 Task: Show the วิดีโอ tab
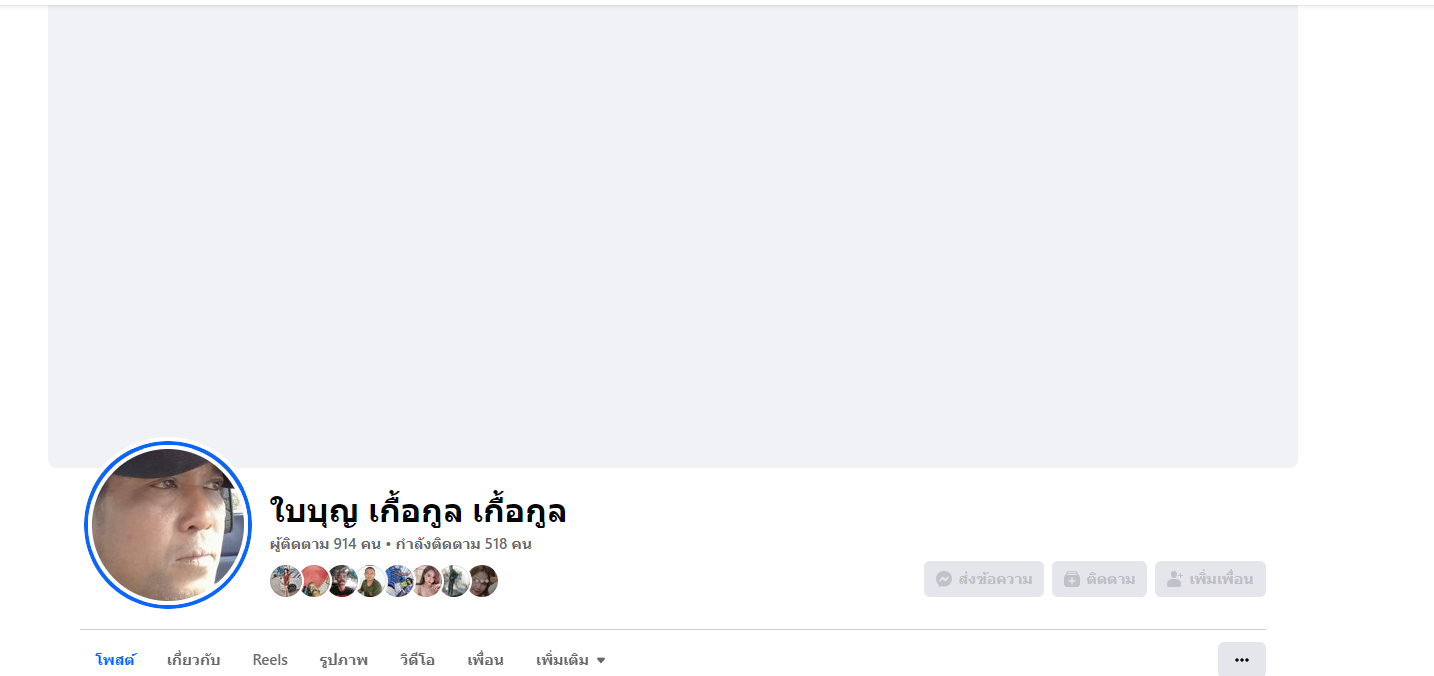pos(417,660)
